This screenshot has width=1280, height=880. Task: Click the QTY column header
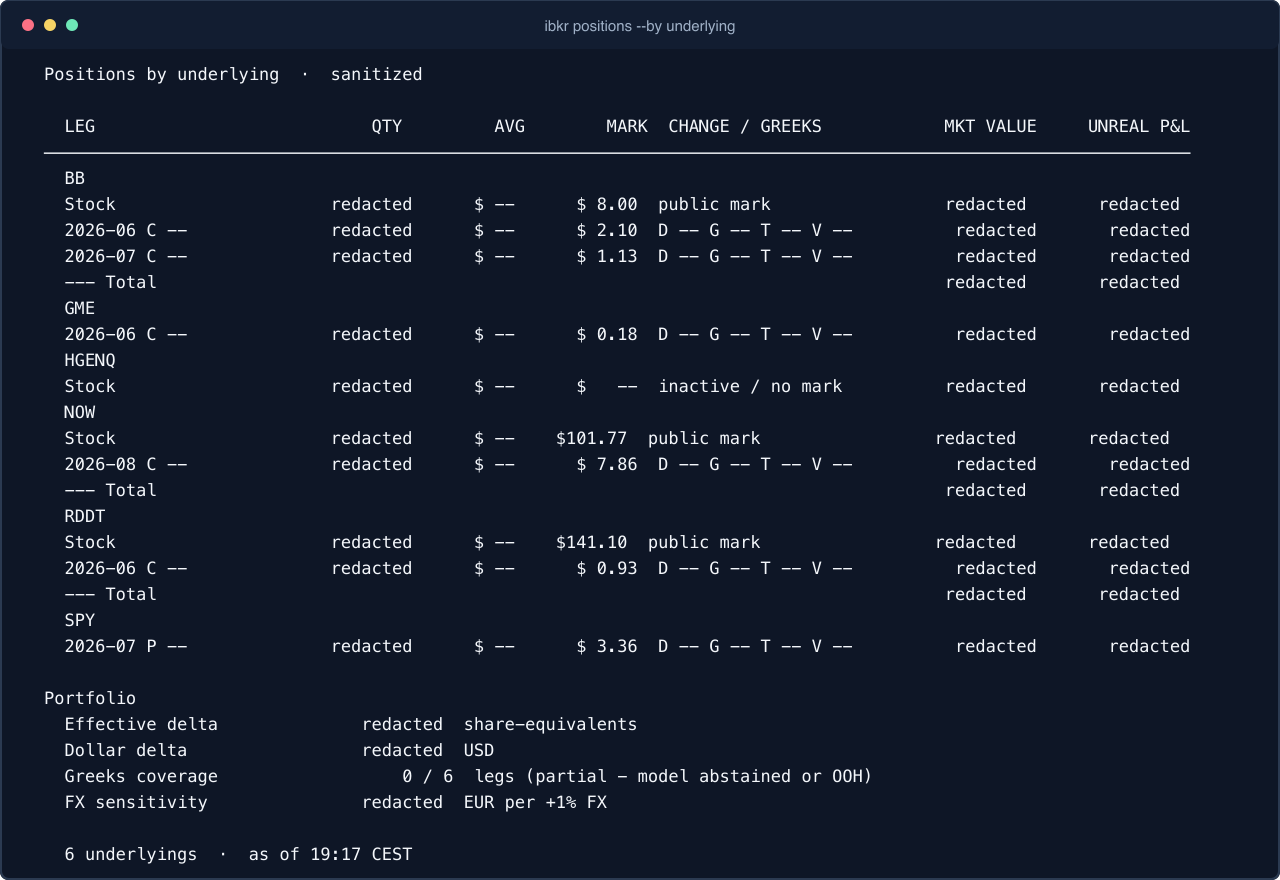[387, 126]
